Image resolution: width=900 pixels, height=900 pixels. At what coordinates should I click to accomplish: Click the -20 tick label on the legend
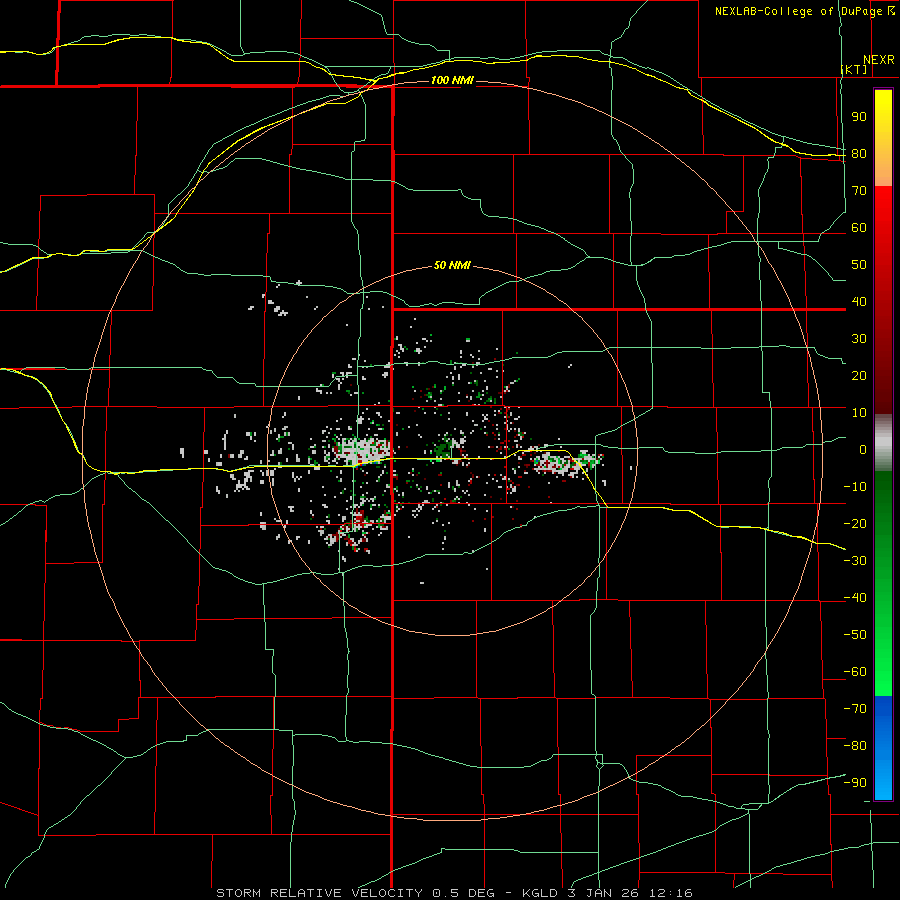click(855, 523)
